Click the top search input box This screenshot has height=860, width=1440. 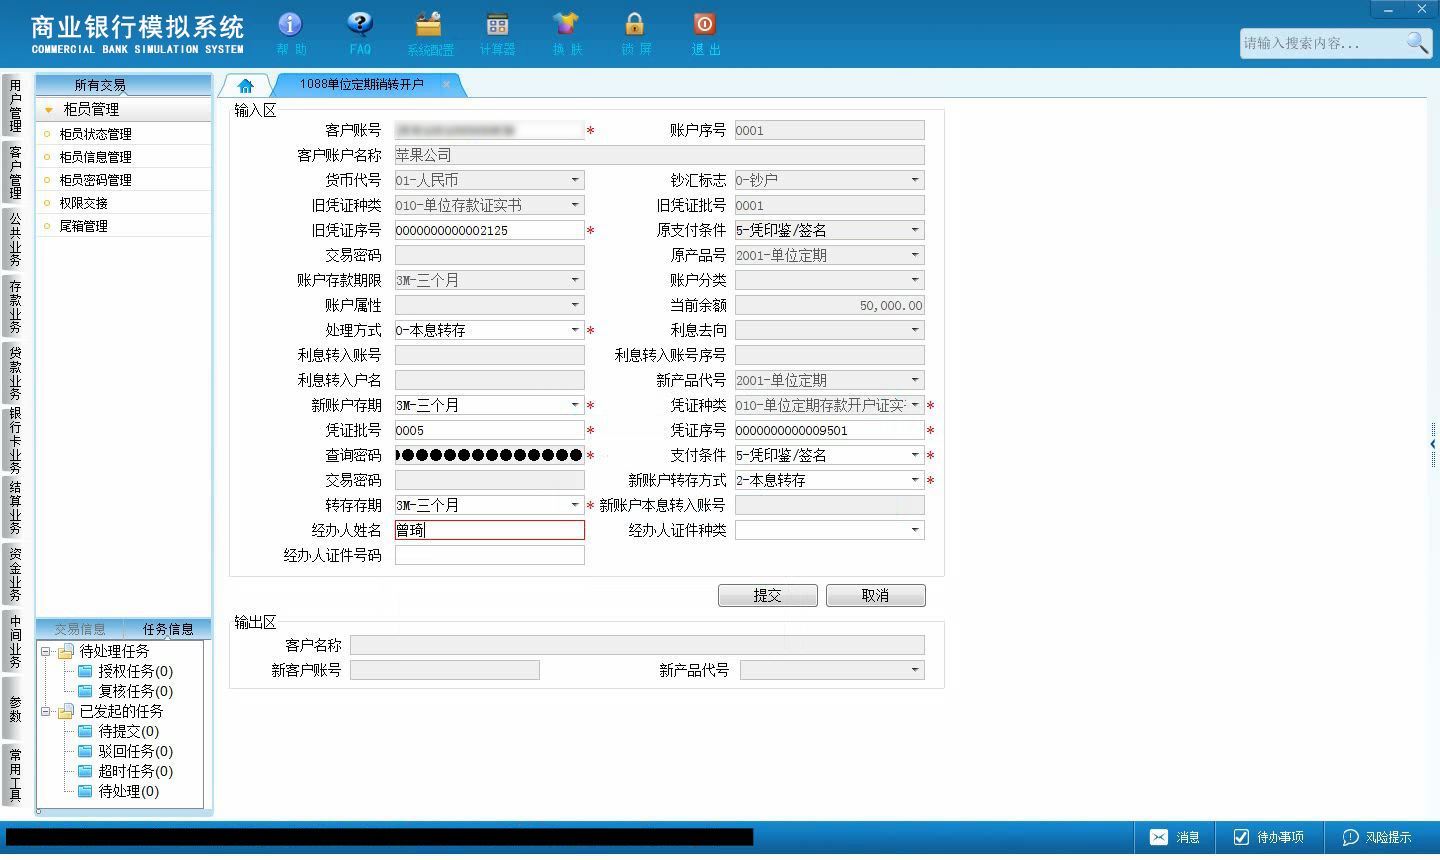pos(1322,43)
